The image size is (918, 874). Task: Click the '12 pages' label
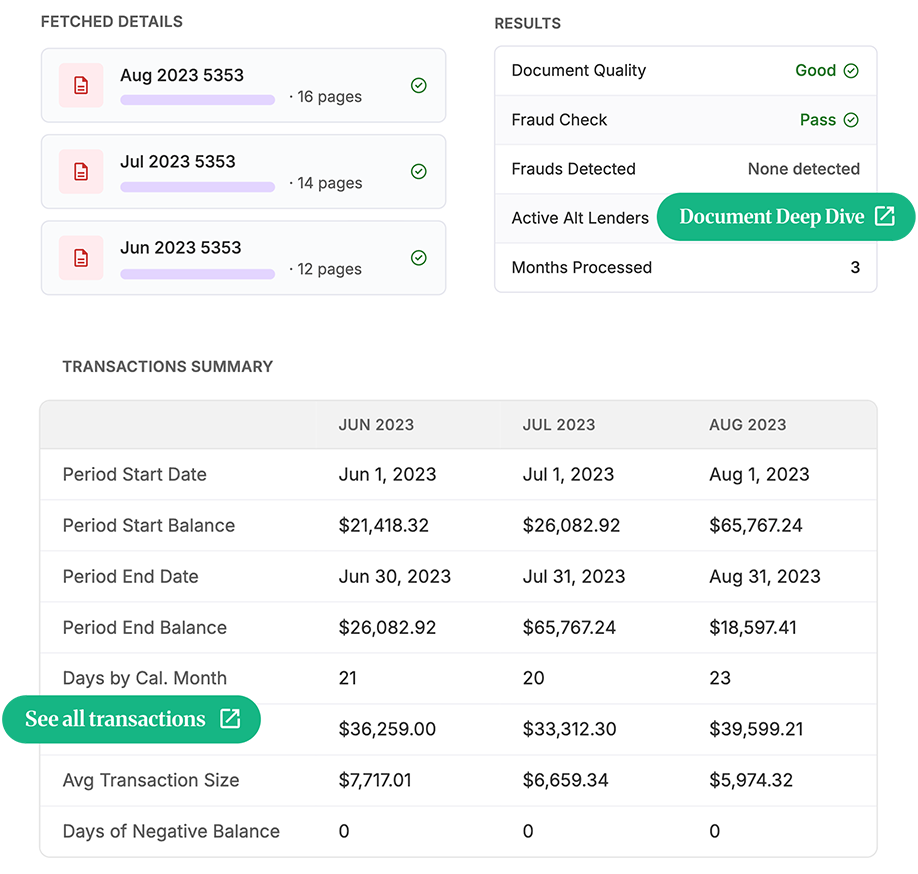click(x=329, y=269)
